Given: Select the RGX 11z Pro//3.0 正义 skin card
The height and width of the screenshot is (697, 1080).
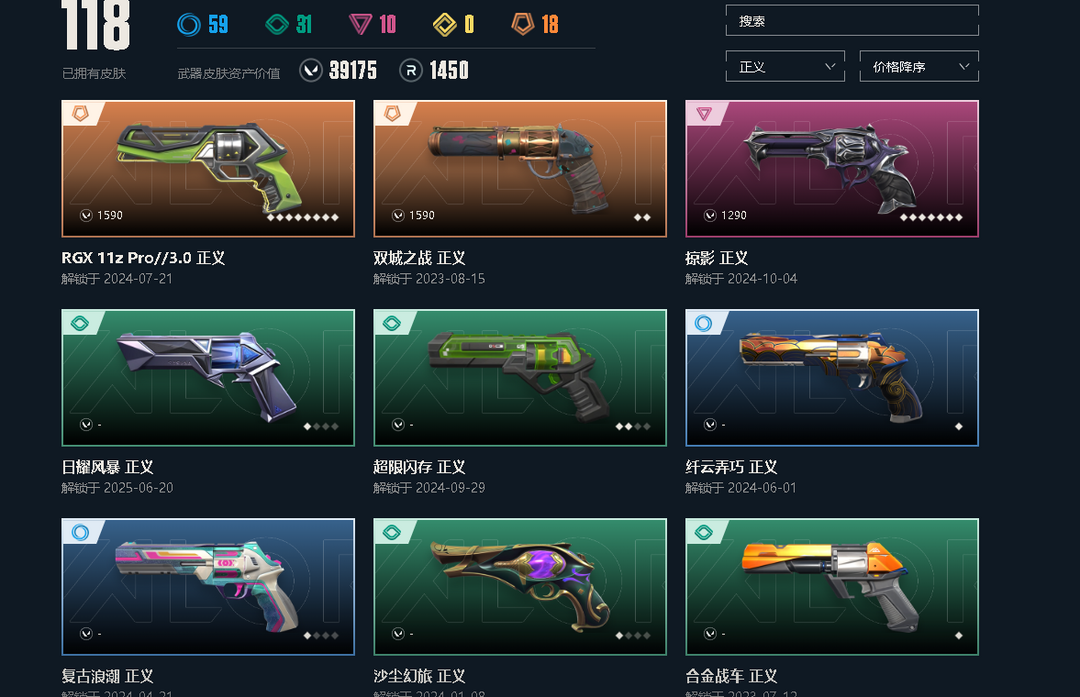Looking at the screenshot, I should 208,169.
